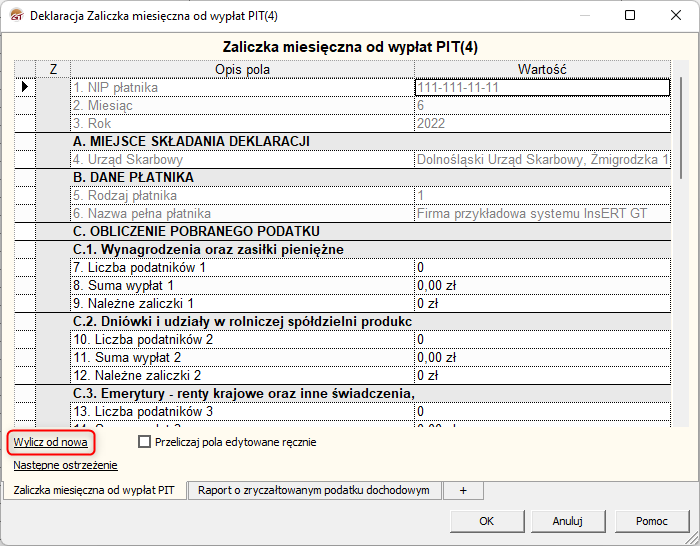The width and height of the screenshot is (700, 546).
Task: Click header 'C. OBLICZENIE POBRANEGO PODATKU'
Action: [x=371, y=231]
